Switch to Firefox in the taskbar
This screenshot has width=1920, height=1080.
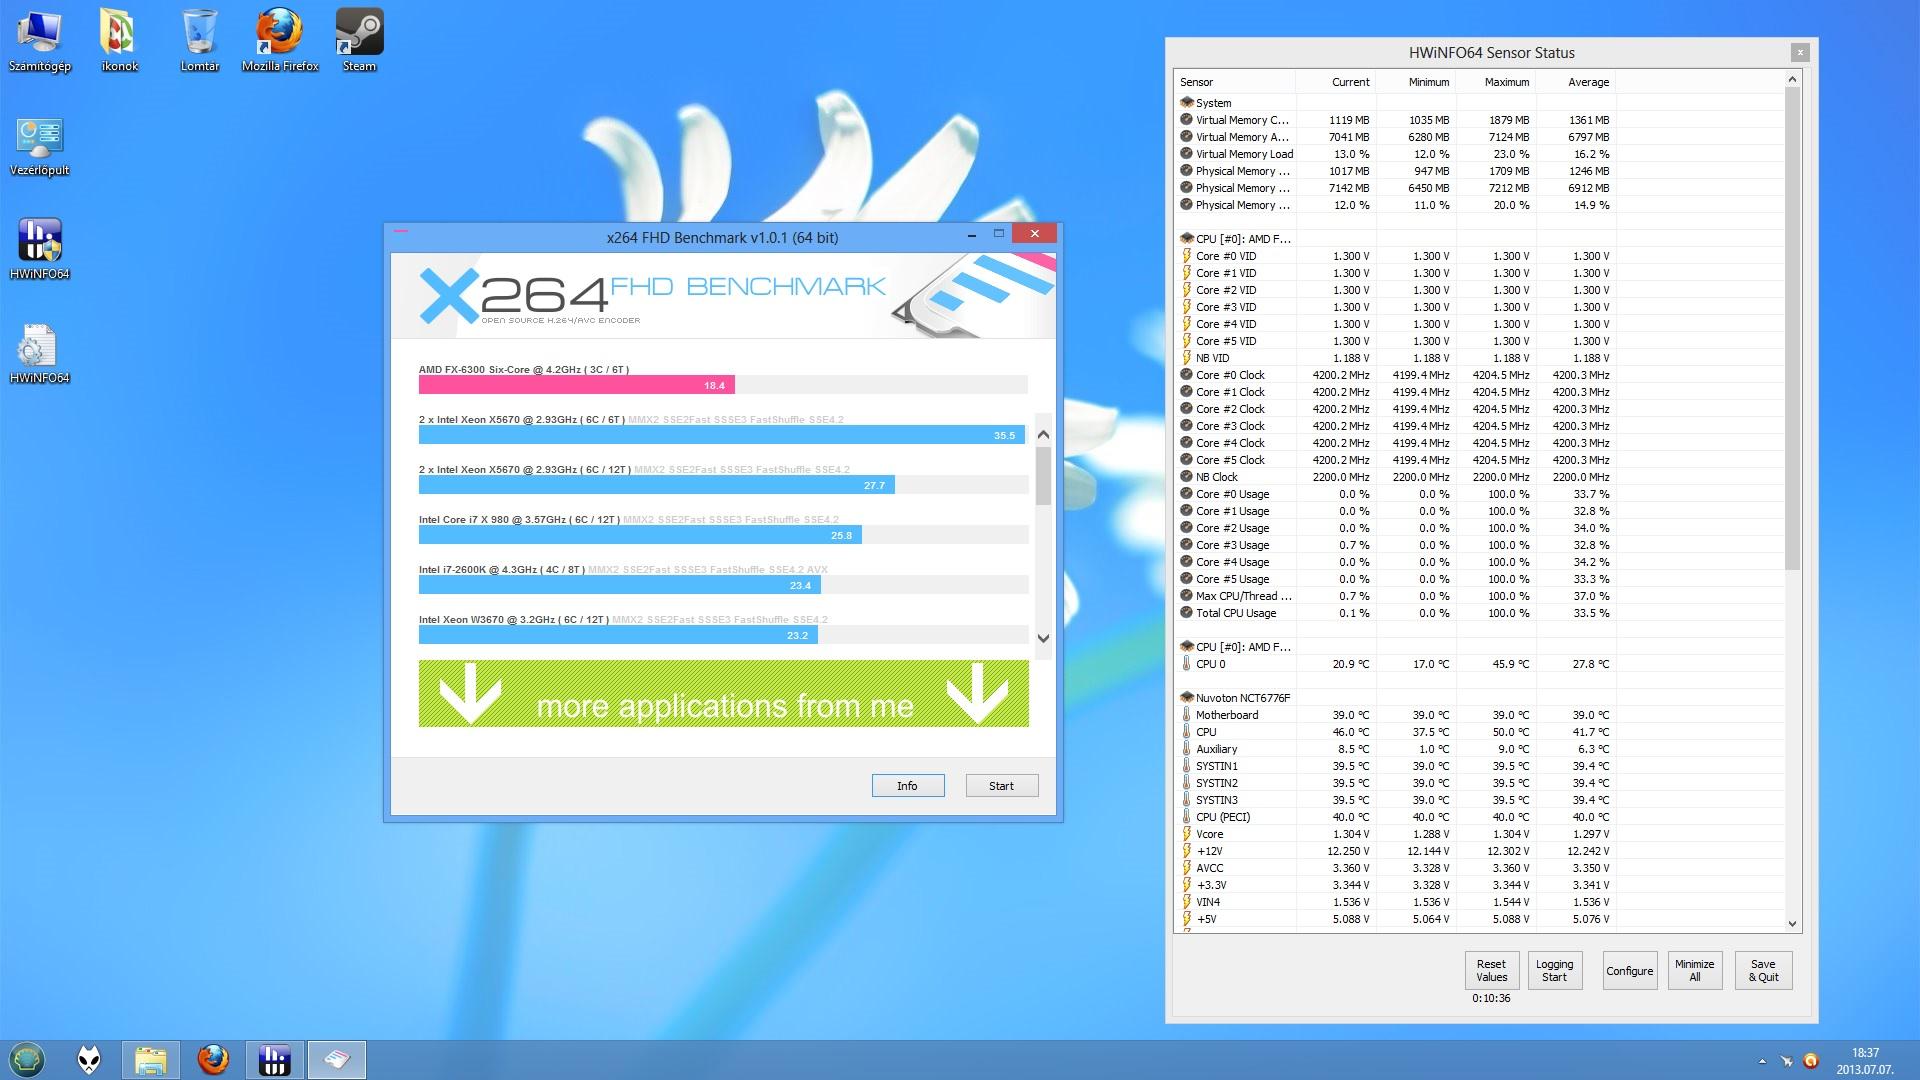(213, 1059)
